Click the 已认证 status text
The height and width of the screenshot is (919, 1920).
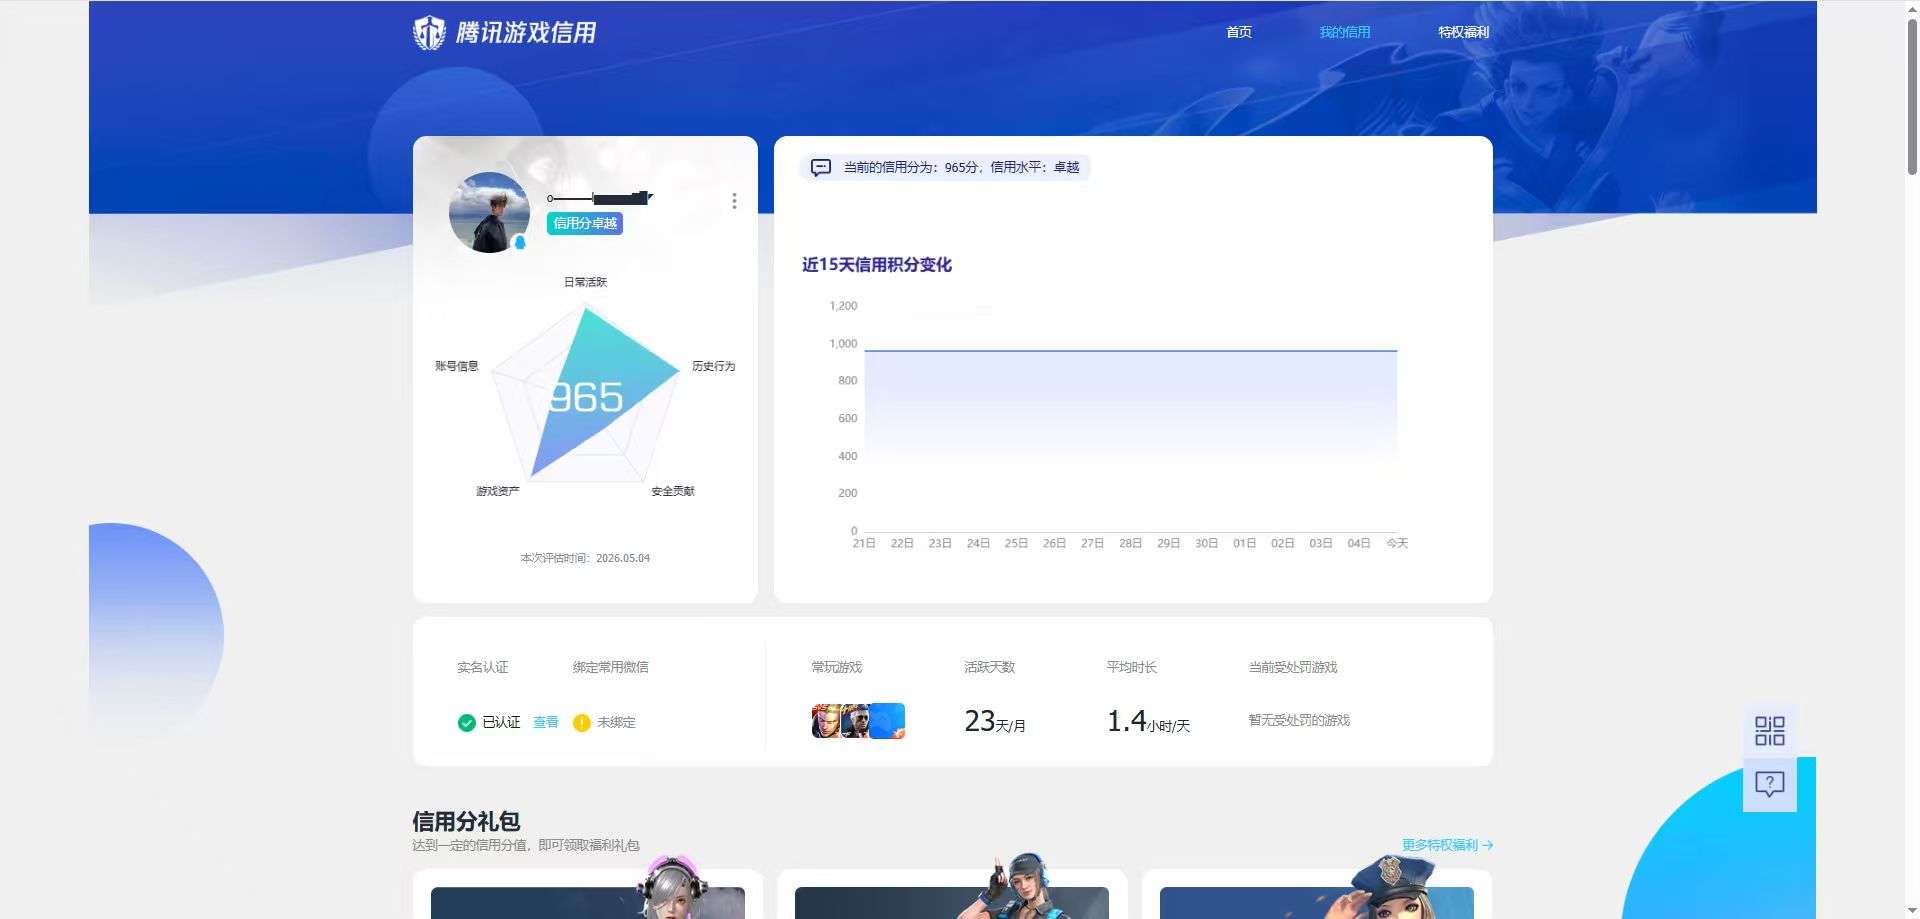[501, 722]
